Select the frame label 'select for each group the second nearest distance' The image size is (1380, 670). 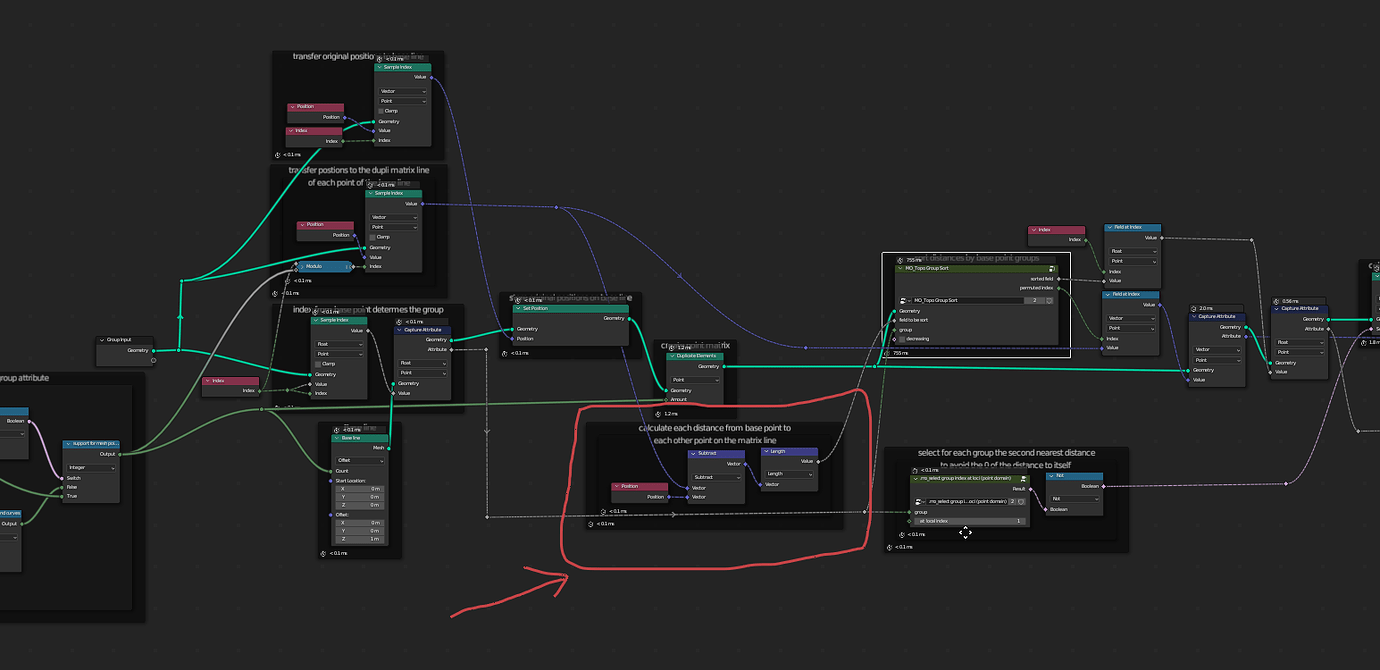[x=1007, y=453]
